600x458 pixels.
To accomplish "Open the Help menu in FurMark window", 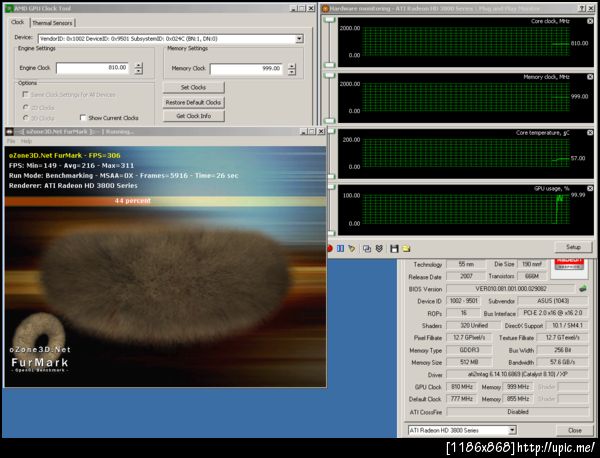I will coord(26,141).
